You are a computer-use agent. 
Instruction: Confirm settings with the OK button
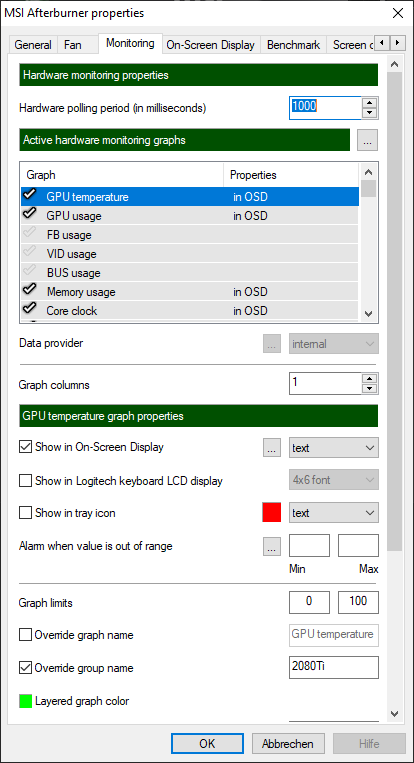click(207, 744)
